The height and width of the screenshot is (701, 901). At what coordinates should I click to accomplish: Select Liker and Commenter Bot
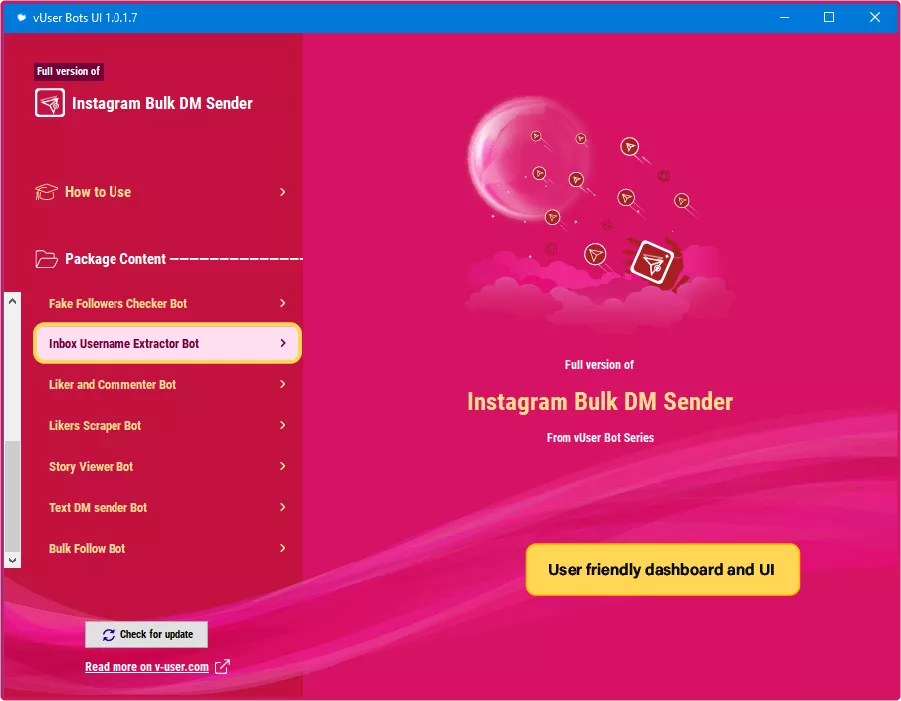pyautogui.click(x=167, y=384)
